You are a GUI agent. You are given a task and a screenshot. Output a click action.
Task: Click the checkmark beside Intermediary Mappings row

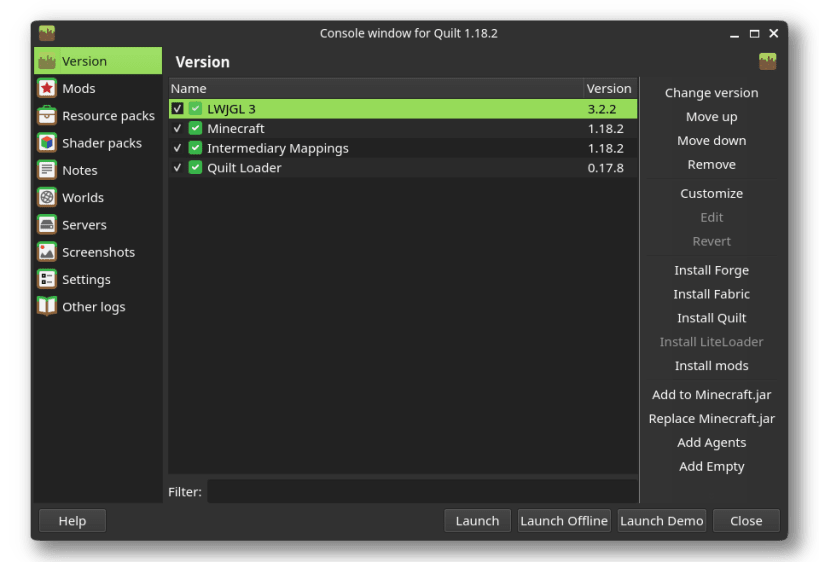178,148
